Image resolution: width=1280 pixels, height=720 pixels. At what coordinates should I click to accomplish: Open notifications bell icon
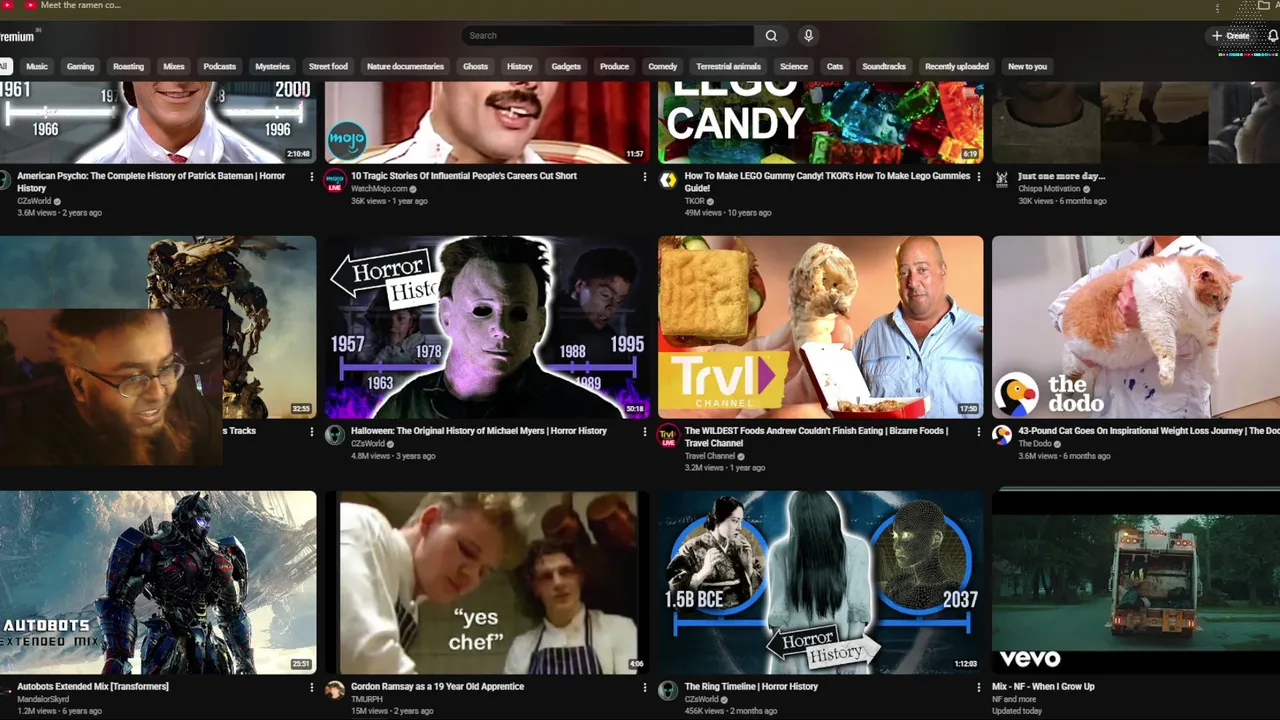[1272, 35]
